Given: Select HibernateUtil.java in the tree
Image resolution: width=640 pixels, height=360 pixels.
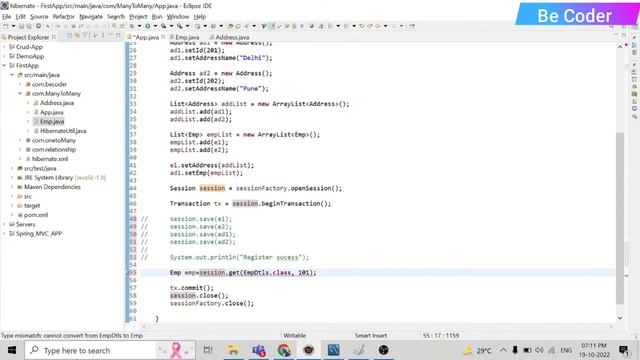Looking at the screenshot, I should [x=63, y=131].
